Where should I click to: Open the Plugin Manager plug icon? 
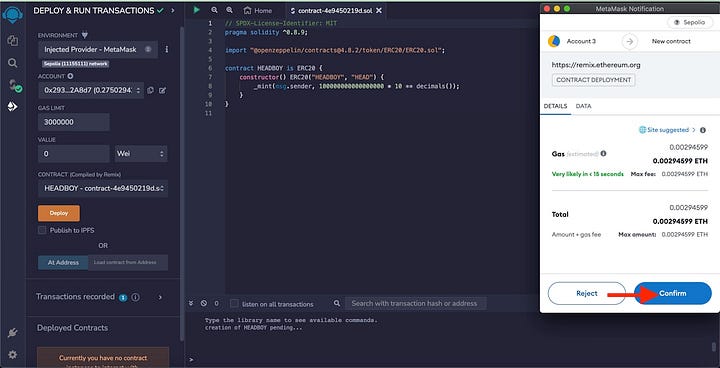pos(12,333)
